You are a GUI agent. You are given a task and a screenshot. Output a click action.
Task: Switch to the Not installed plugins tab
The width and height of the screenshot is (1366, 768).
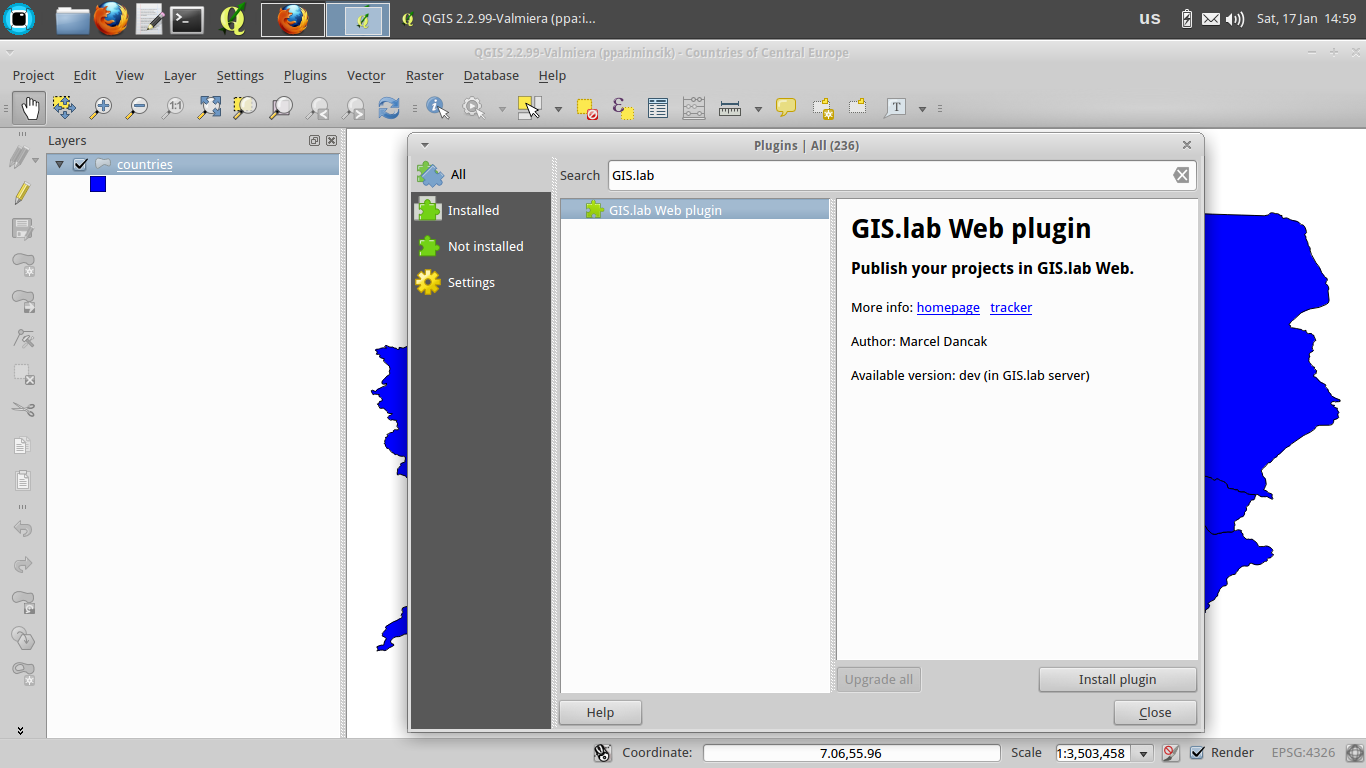pos(481,246)
